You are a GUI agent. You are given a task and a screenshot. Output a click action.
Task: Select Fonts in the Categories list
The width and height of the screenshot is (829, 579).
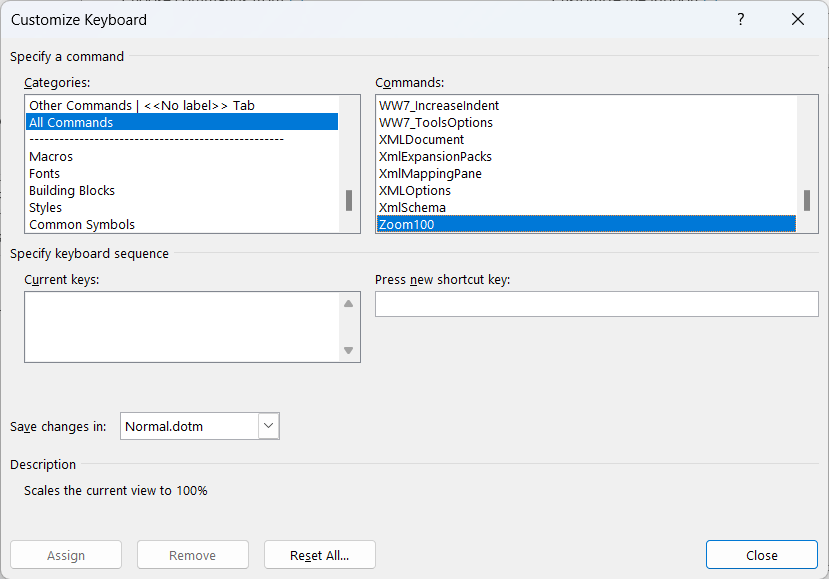pyautogui.click(x=44, y=173)
